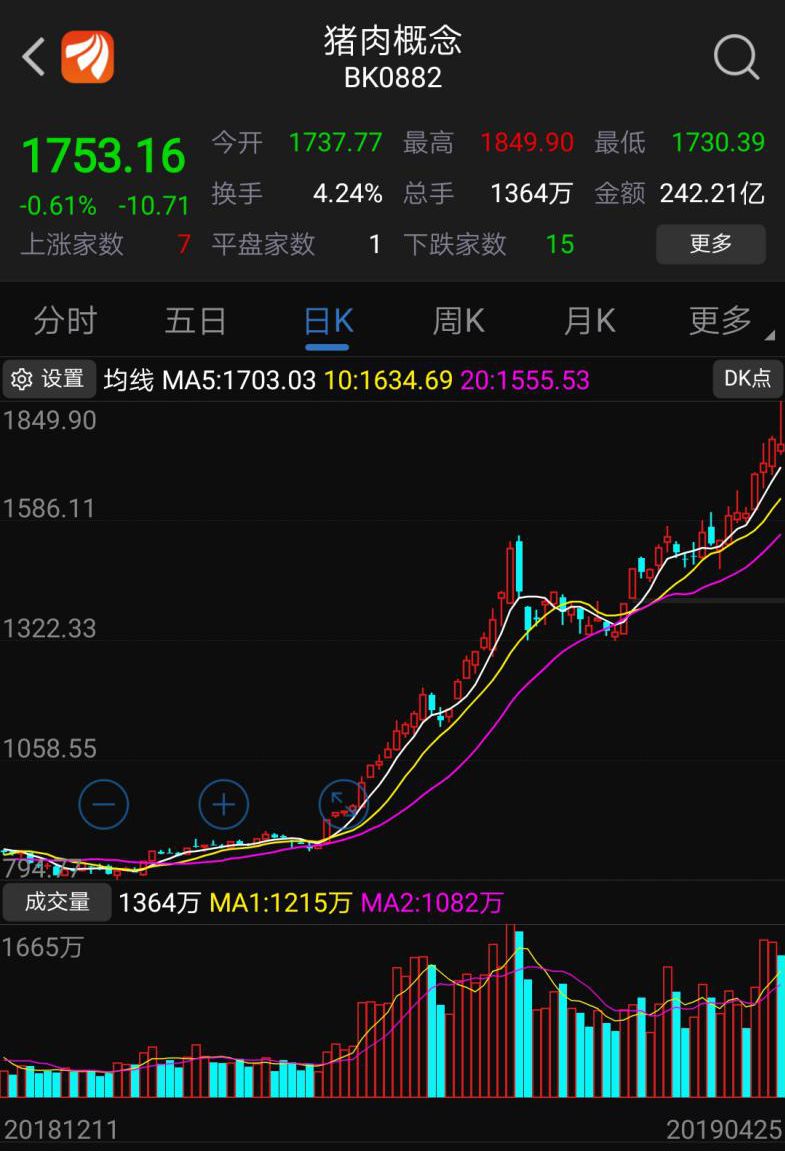Expand chart to fullscreen icon
The image size is (785, 1152).
(343, 804)
